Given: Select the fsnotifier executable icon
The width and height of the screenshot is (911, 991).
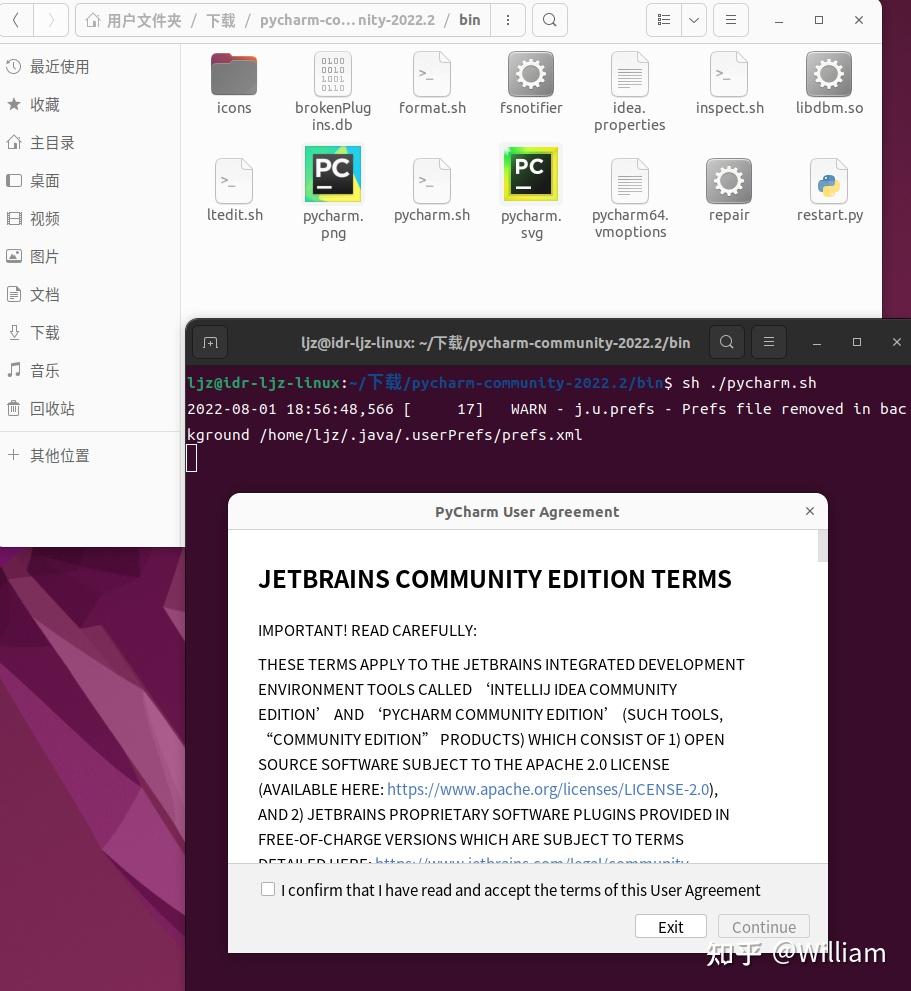Looking at the screenshot, I should [531, 75].
